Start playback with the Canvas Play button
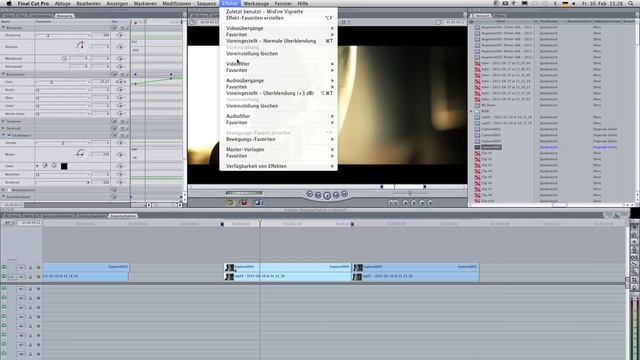The height and width of the screenshot is (360, 640). coord(327,196)
